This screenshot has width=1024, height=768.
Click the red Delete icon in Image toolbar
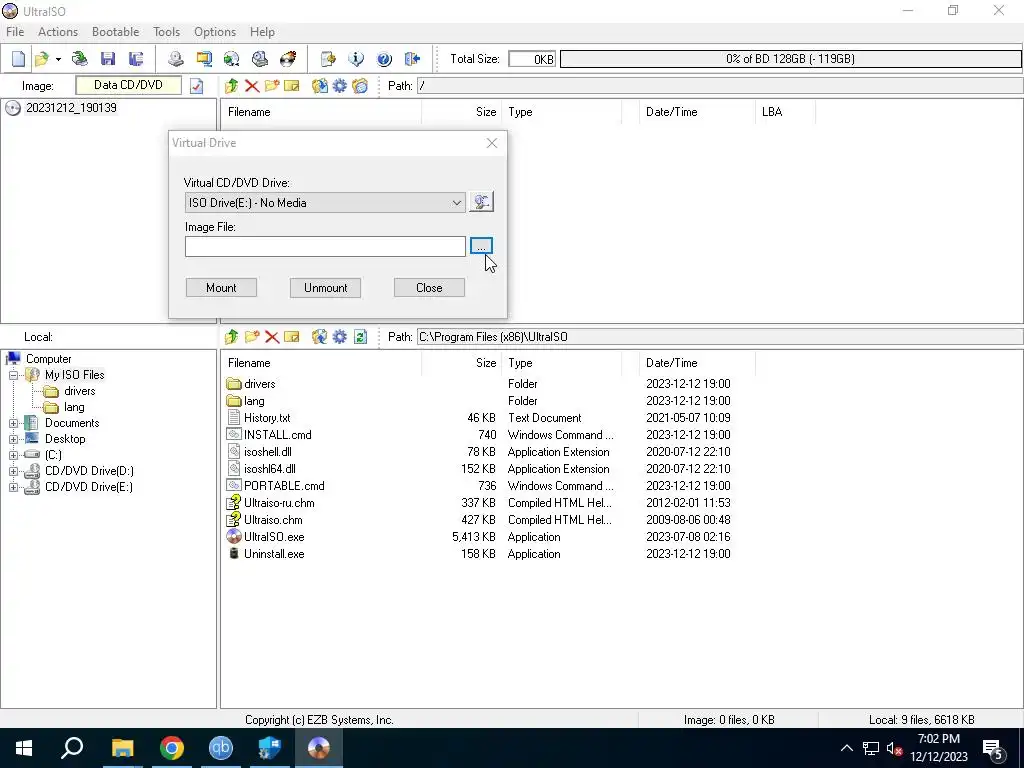(x=251, y=86)
